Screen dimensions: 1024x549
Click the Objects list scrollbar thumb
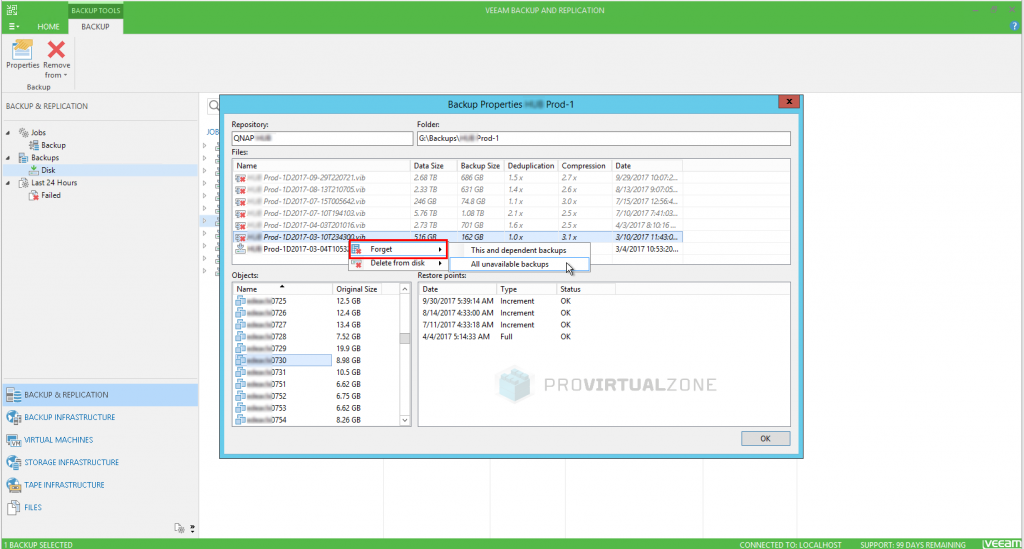pos(405,338)
